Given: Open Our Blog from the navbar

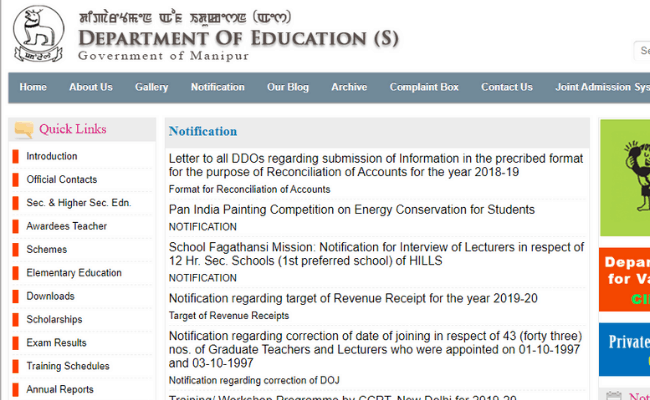Looking at the screenshot, I should (x=288, y=87).
